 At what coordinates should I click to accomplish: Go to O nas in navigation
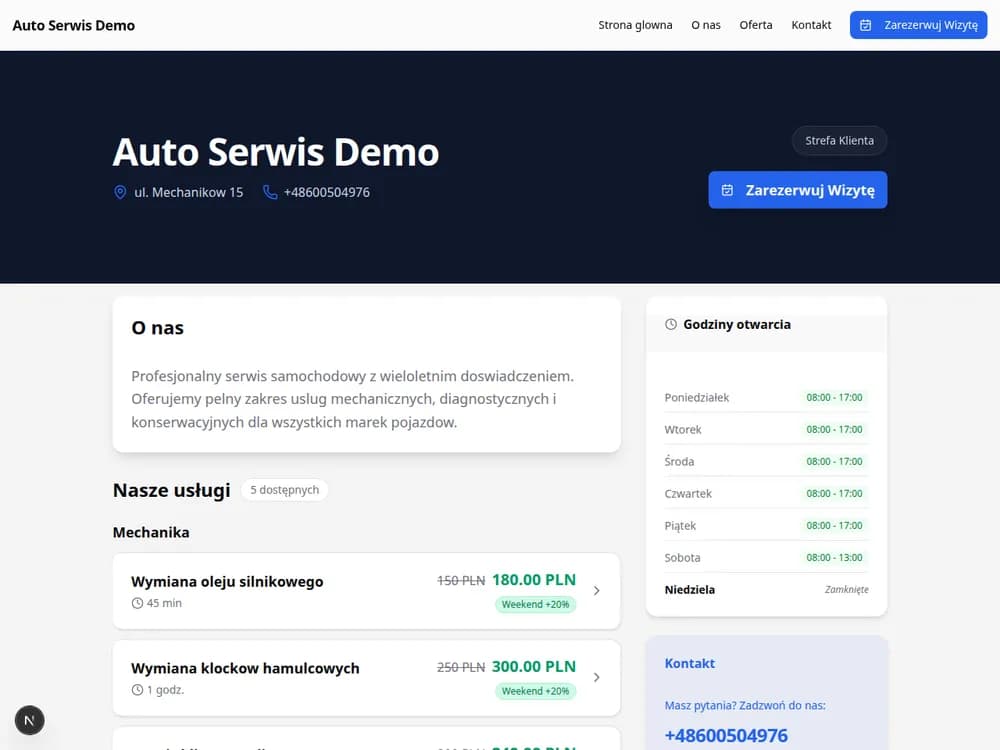click(706, 25)
